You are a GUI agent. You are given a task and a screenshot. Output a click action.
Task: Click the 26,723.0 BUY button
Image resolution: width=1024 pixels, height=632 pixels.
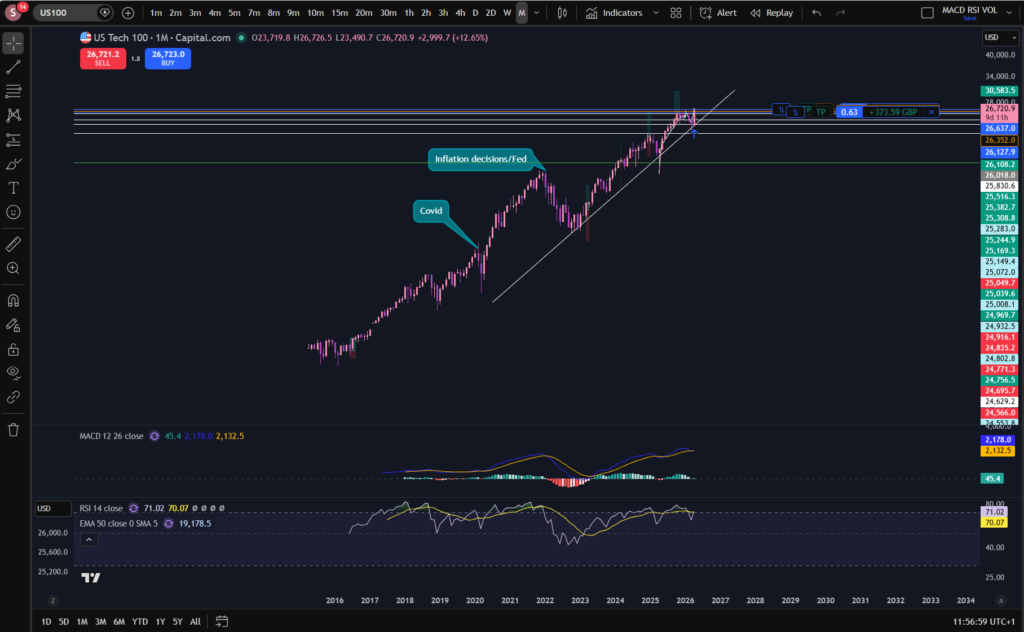pos(168,58)
